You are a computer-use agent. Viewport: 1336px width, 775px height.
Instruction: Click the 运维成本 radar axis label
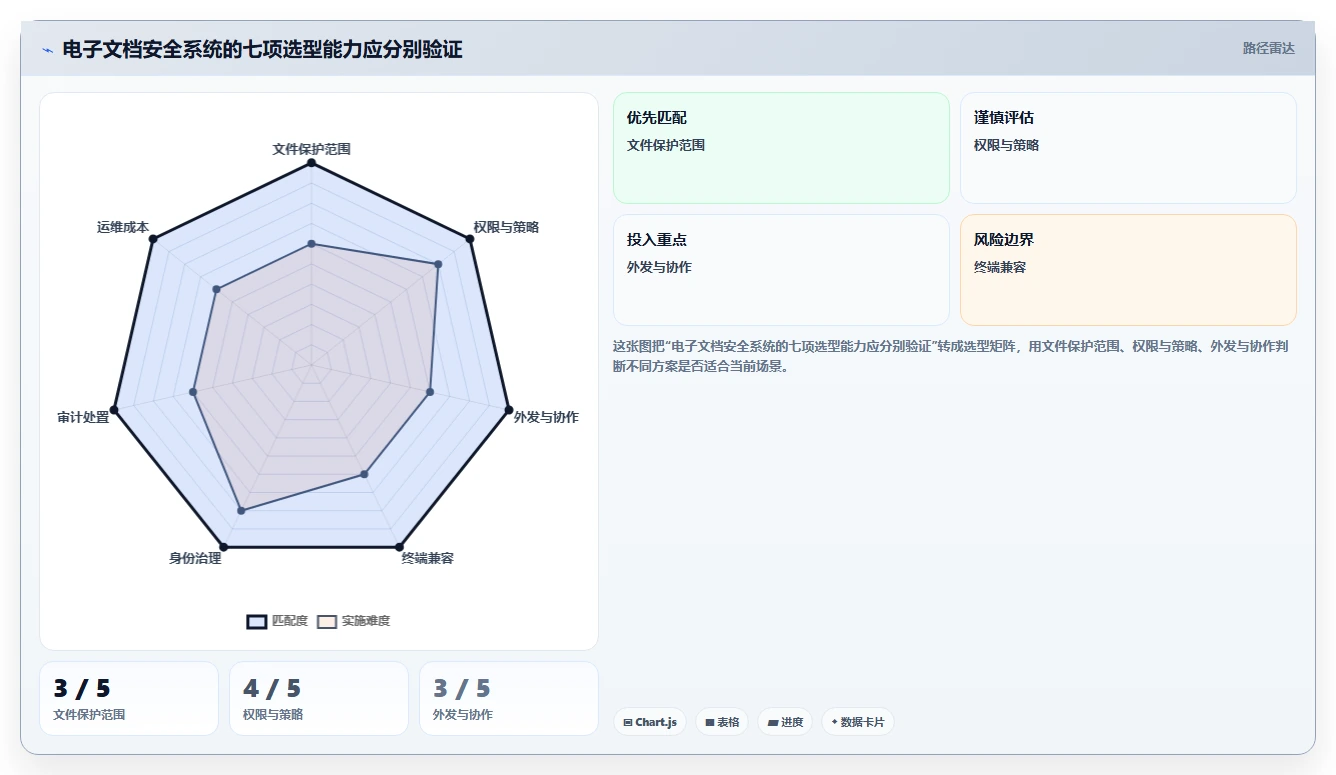[x=123, y=227]
